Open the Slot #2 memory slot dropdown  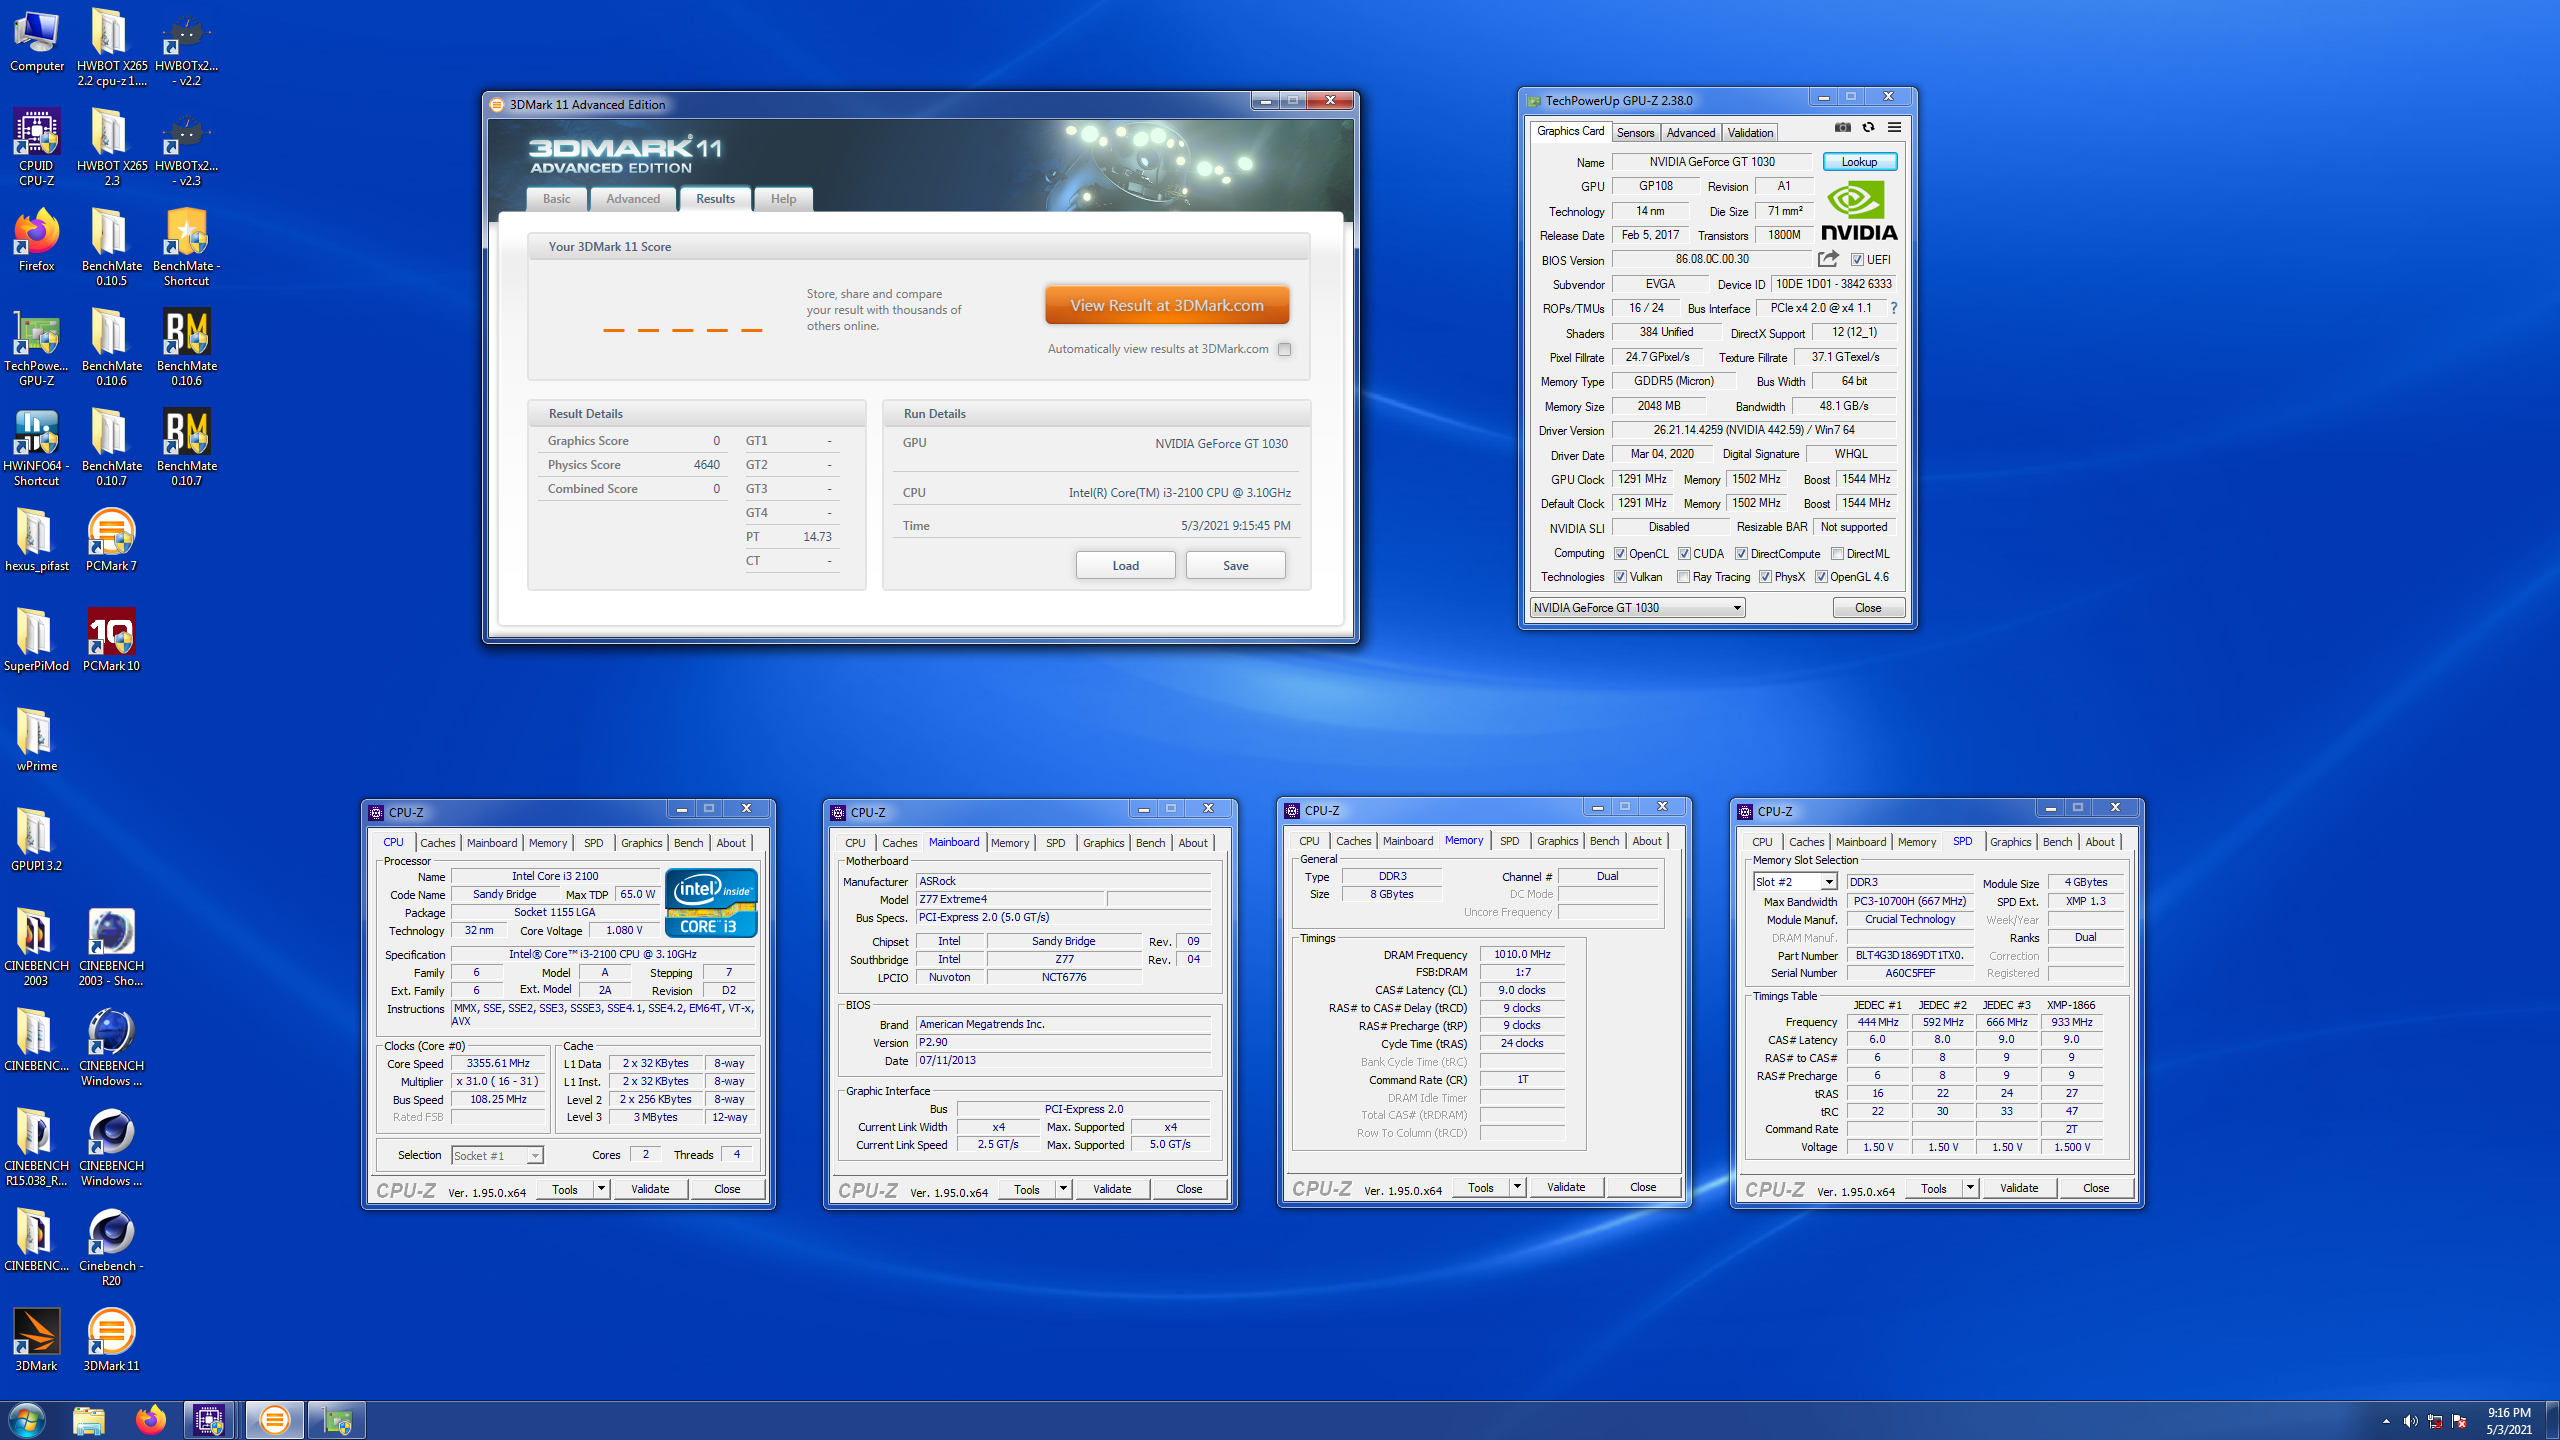click(x=1795, y=882)
